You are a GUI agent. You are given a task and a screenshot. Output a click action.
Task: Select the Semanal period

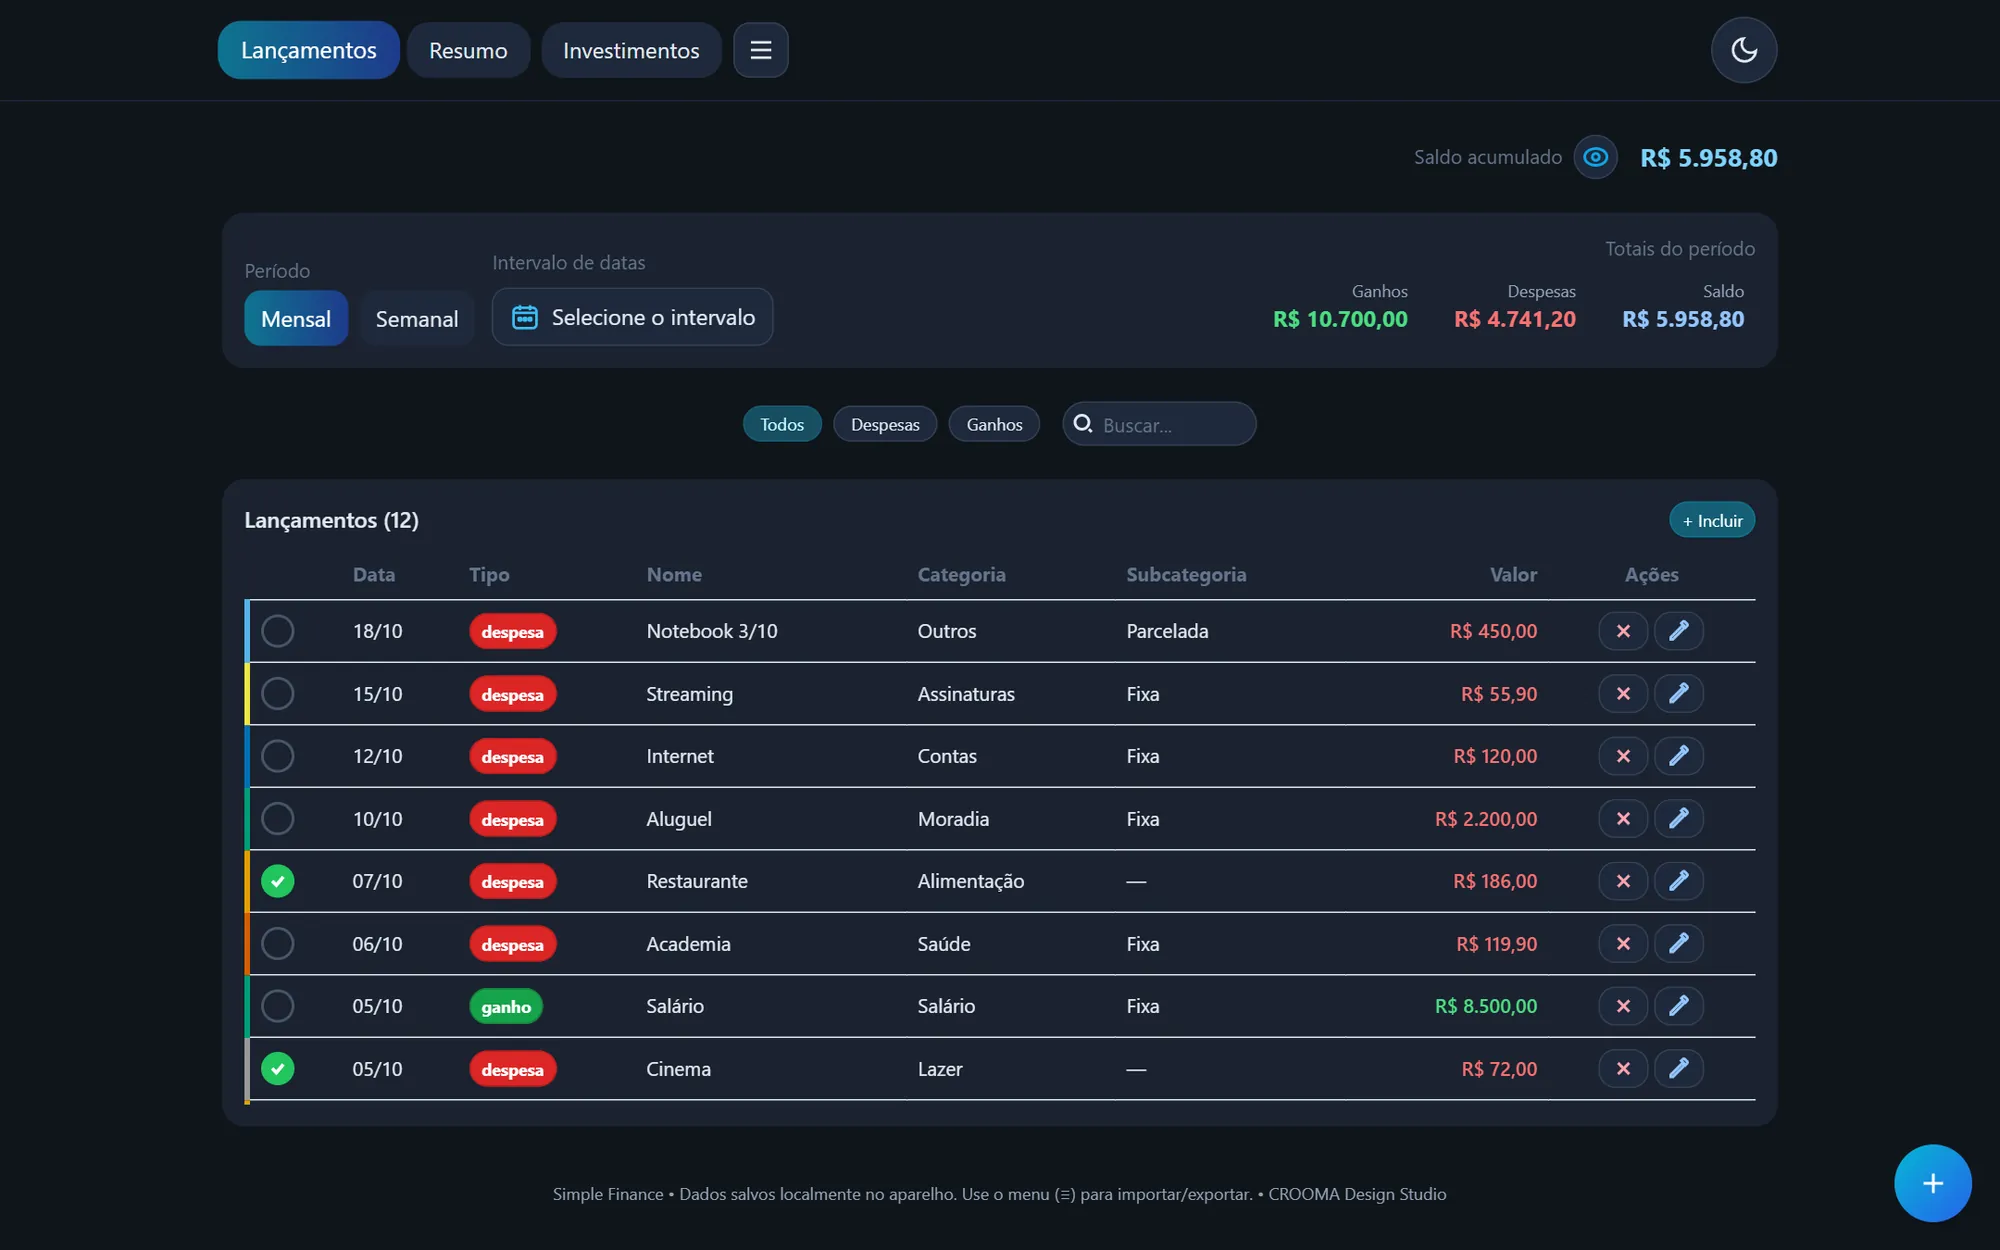[x=417, y=319]
